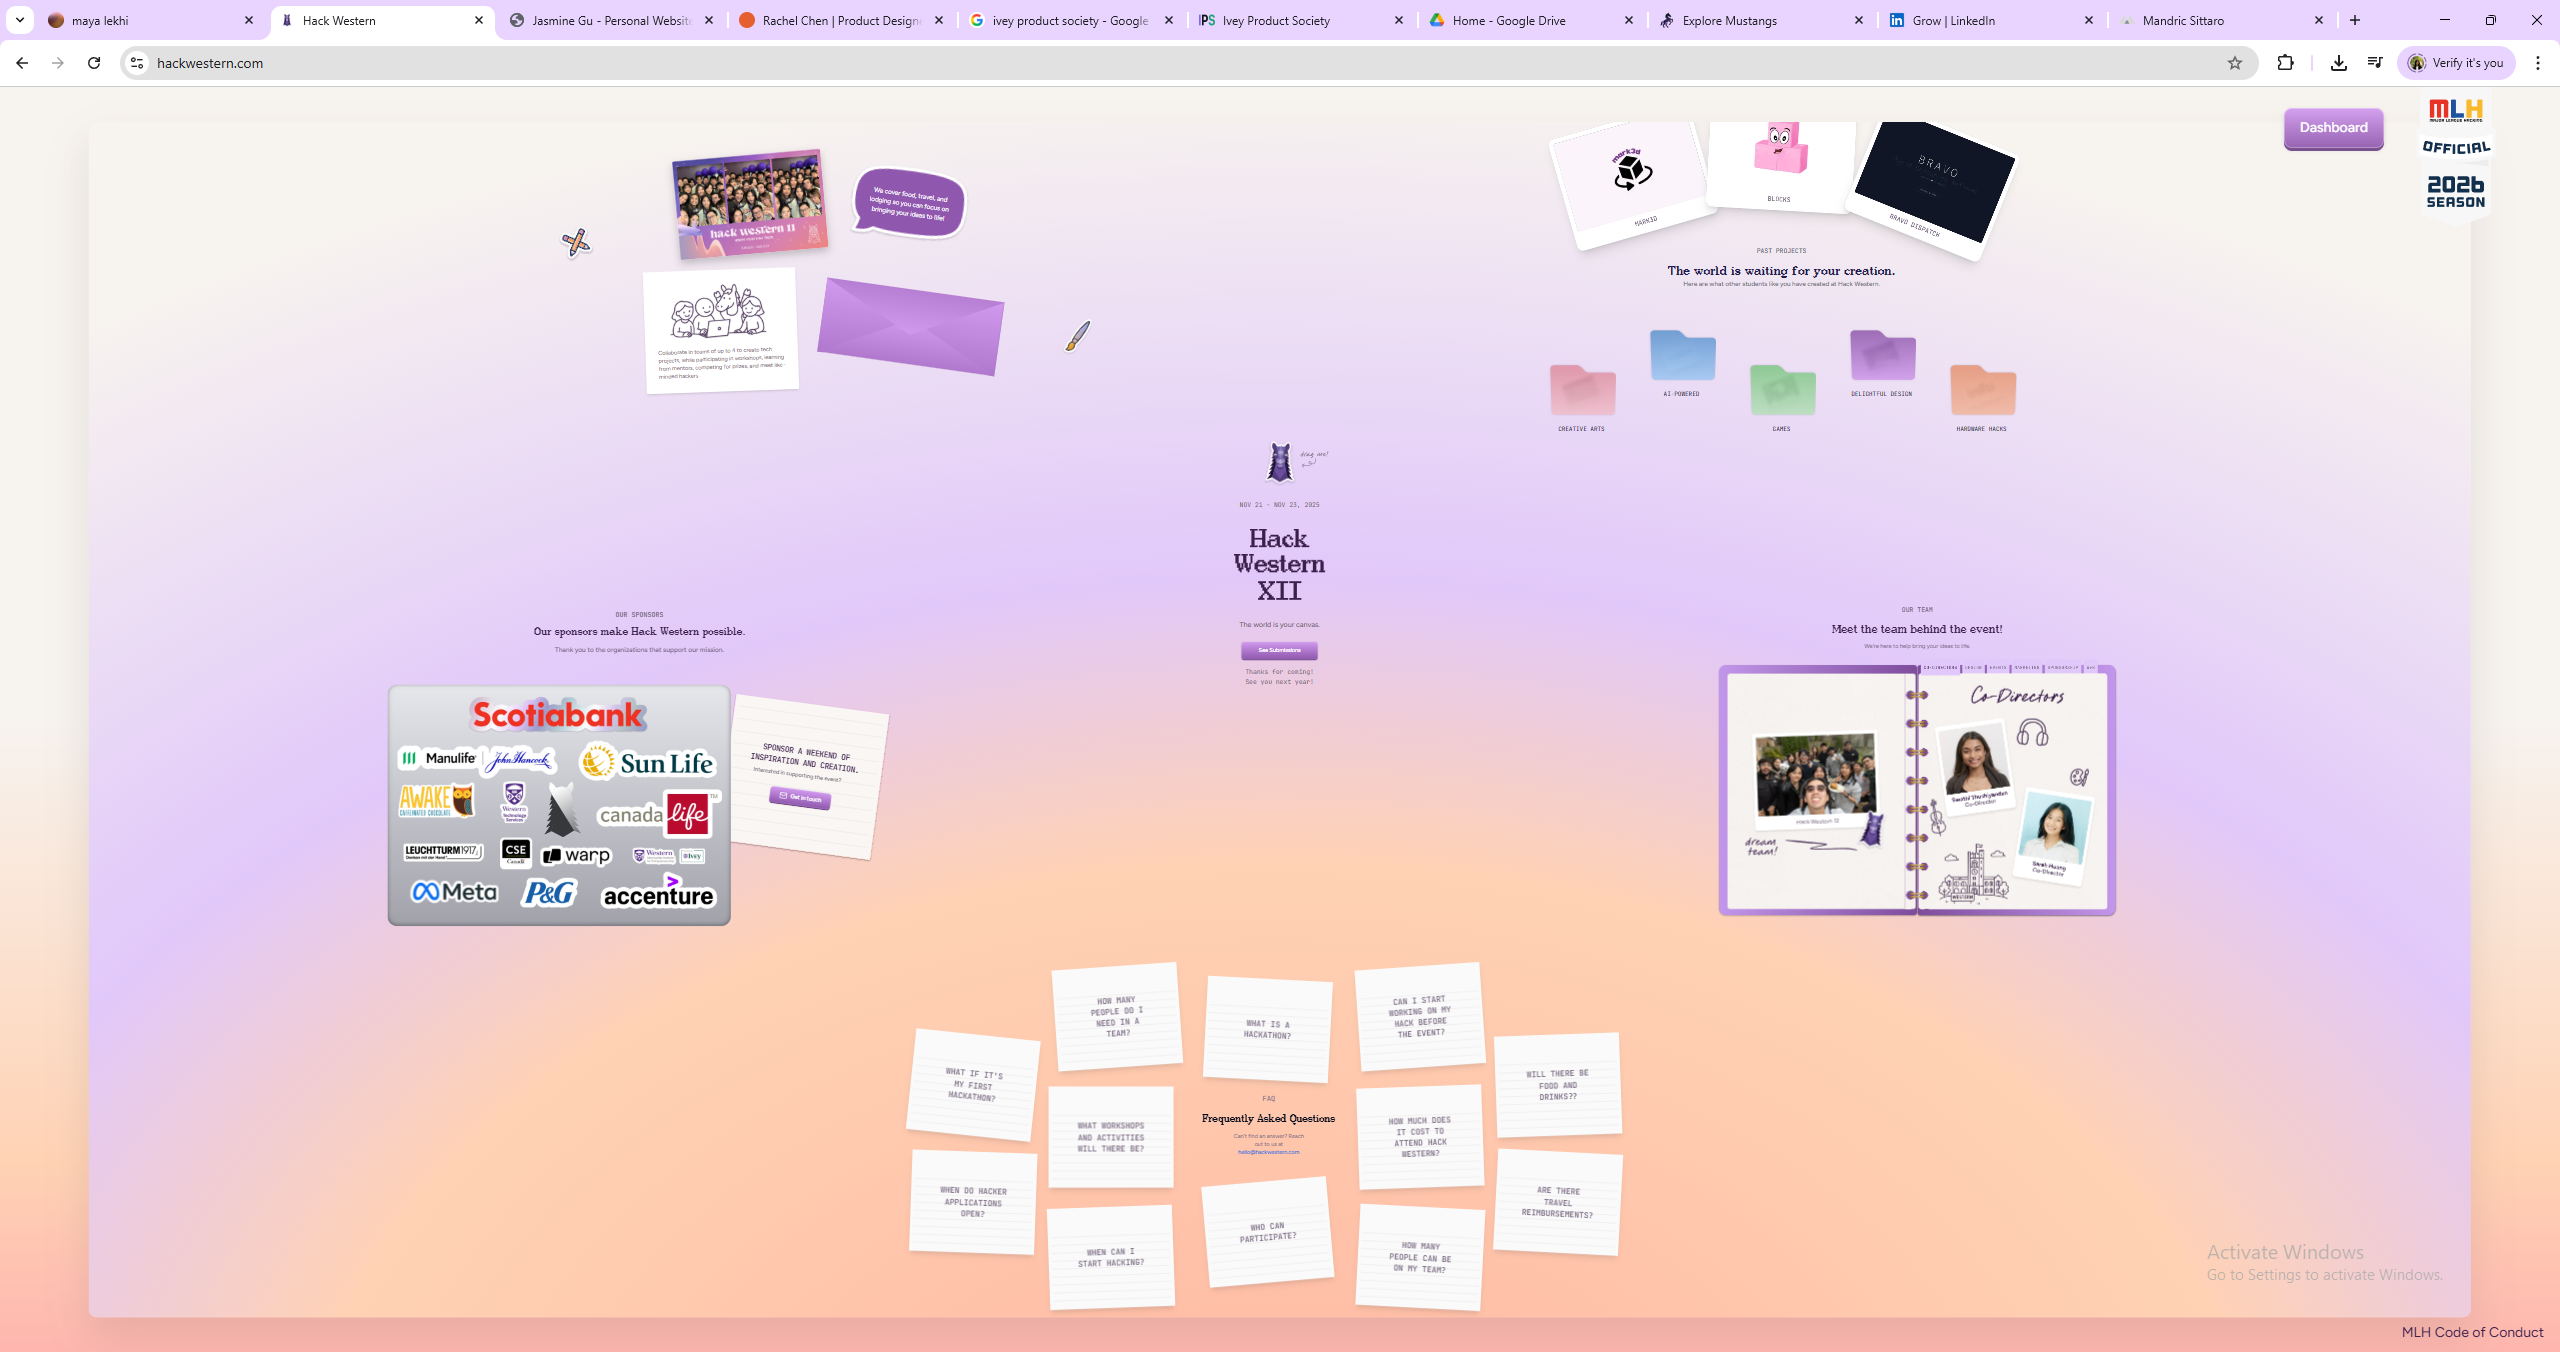
Task: Click the paintbrush sticker near the envelope
Action: (1076, 336)
